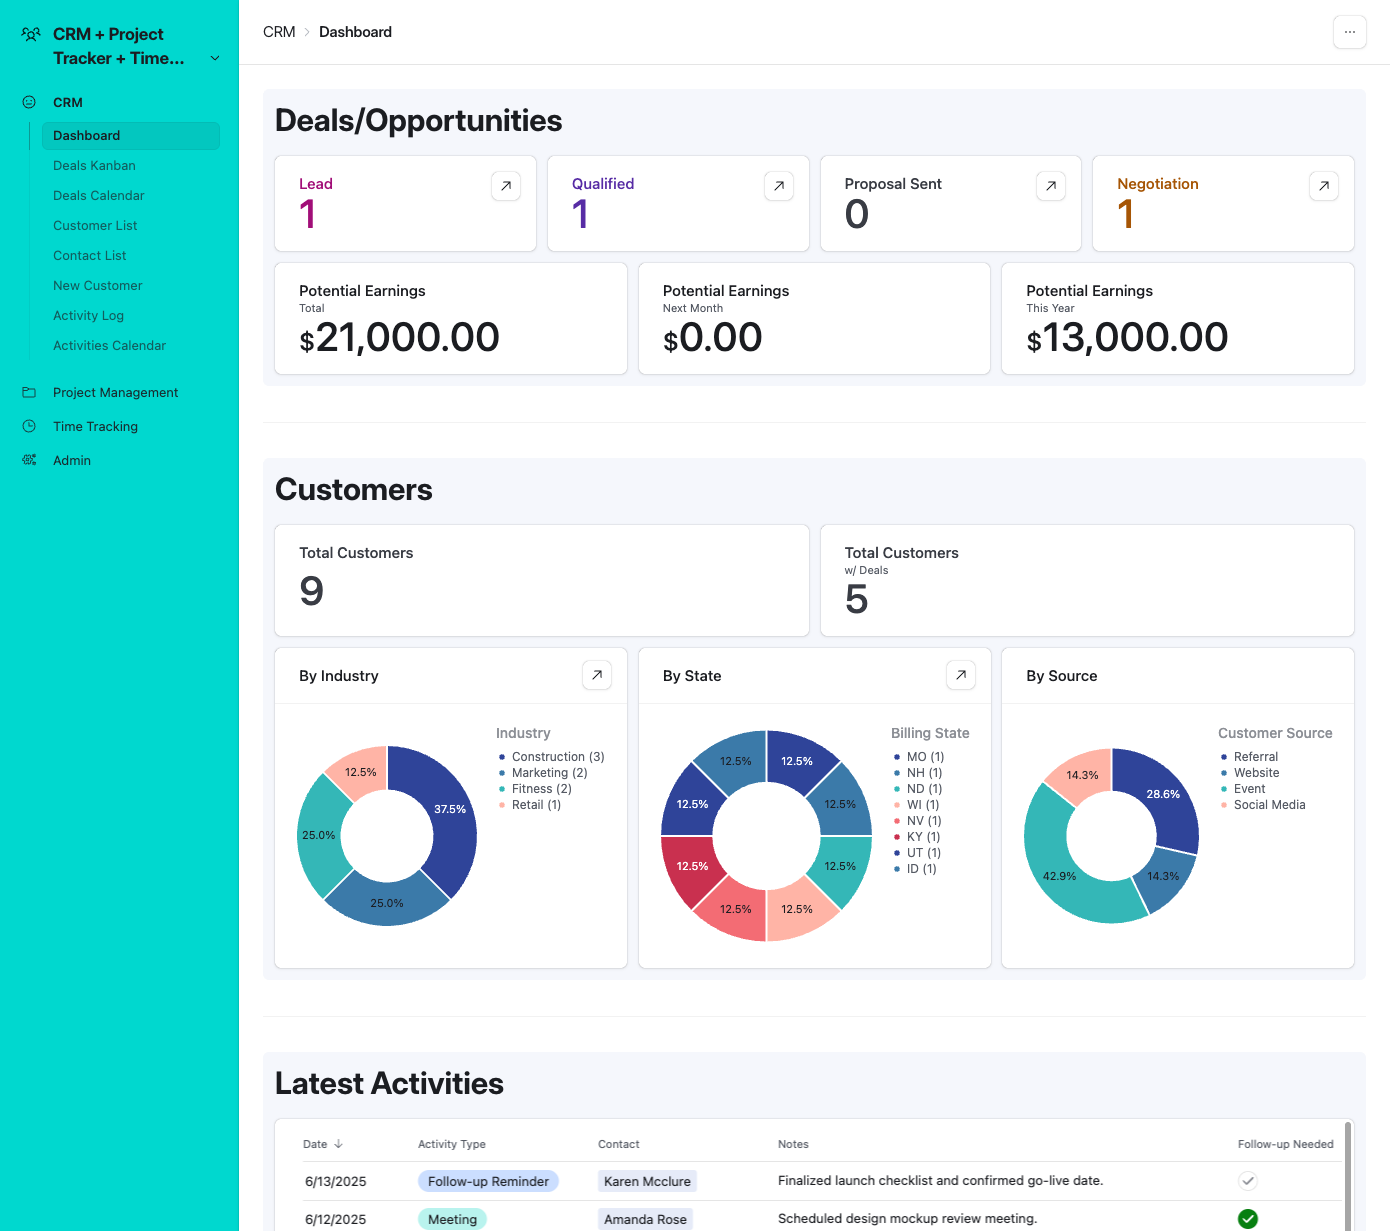Screen dimensions: 1392x1231
Task: Open Project Management via its sidebar icon
Action: 29,392
